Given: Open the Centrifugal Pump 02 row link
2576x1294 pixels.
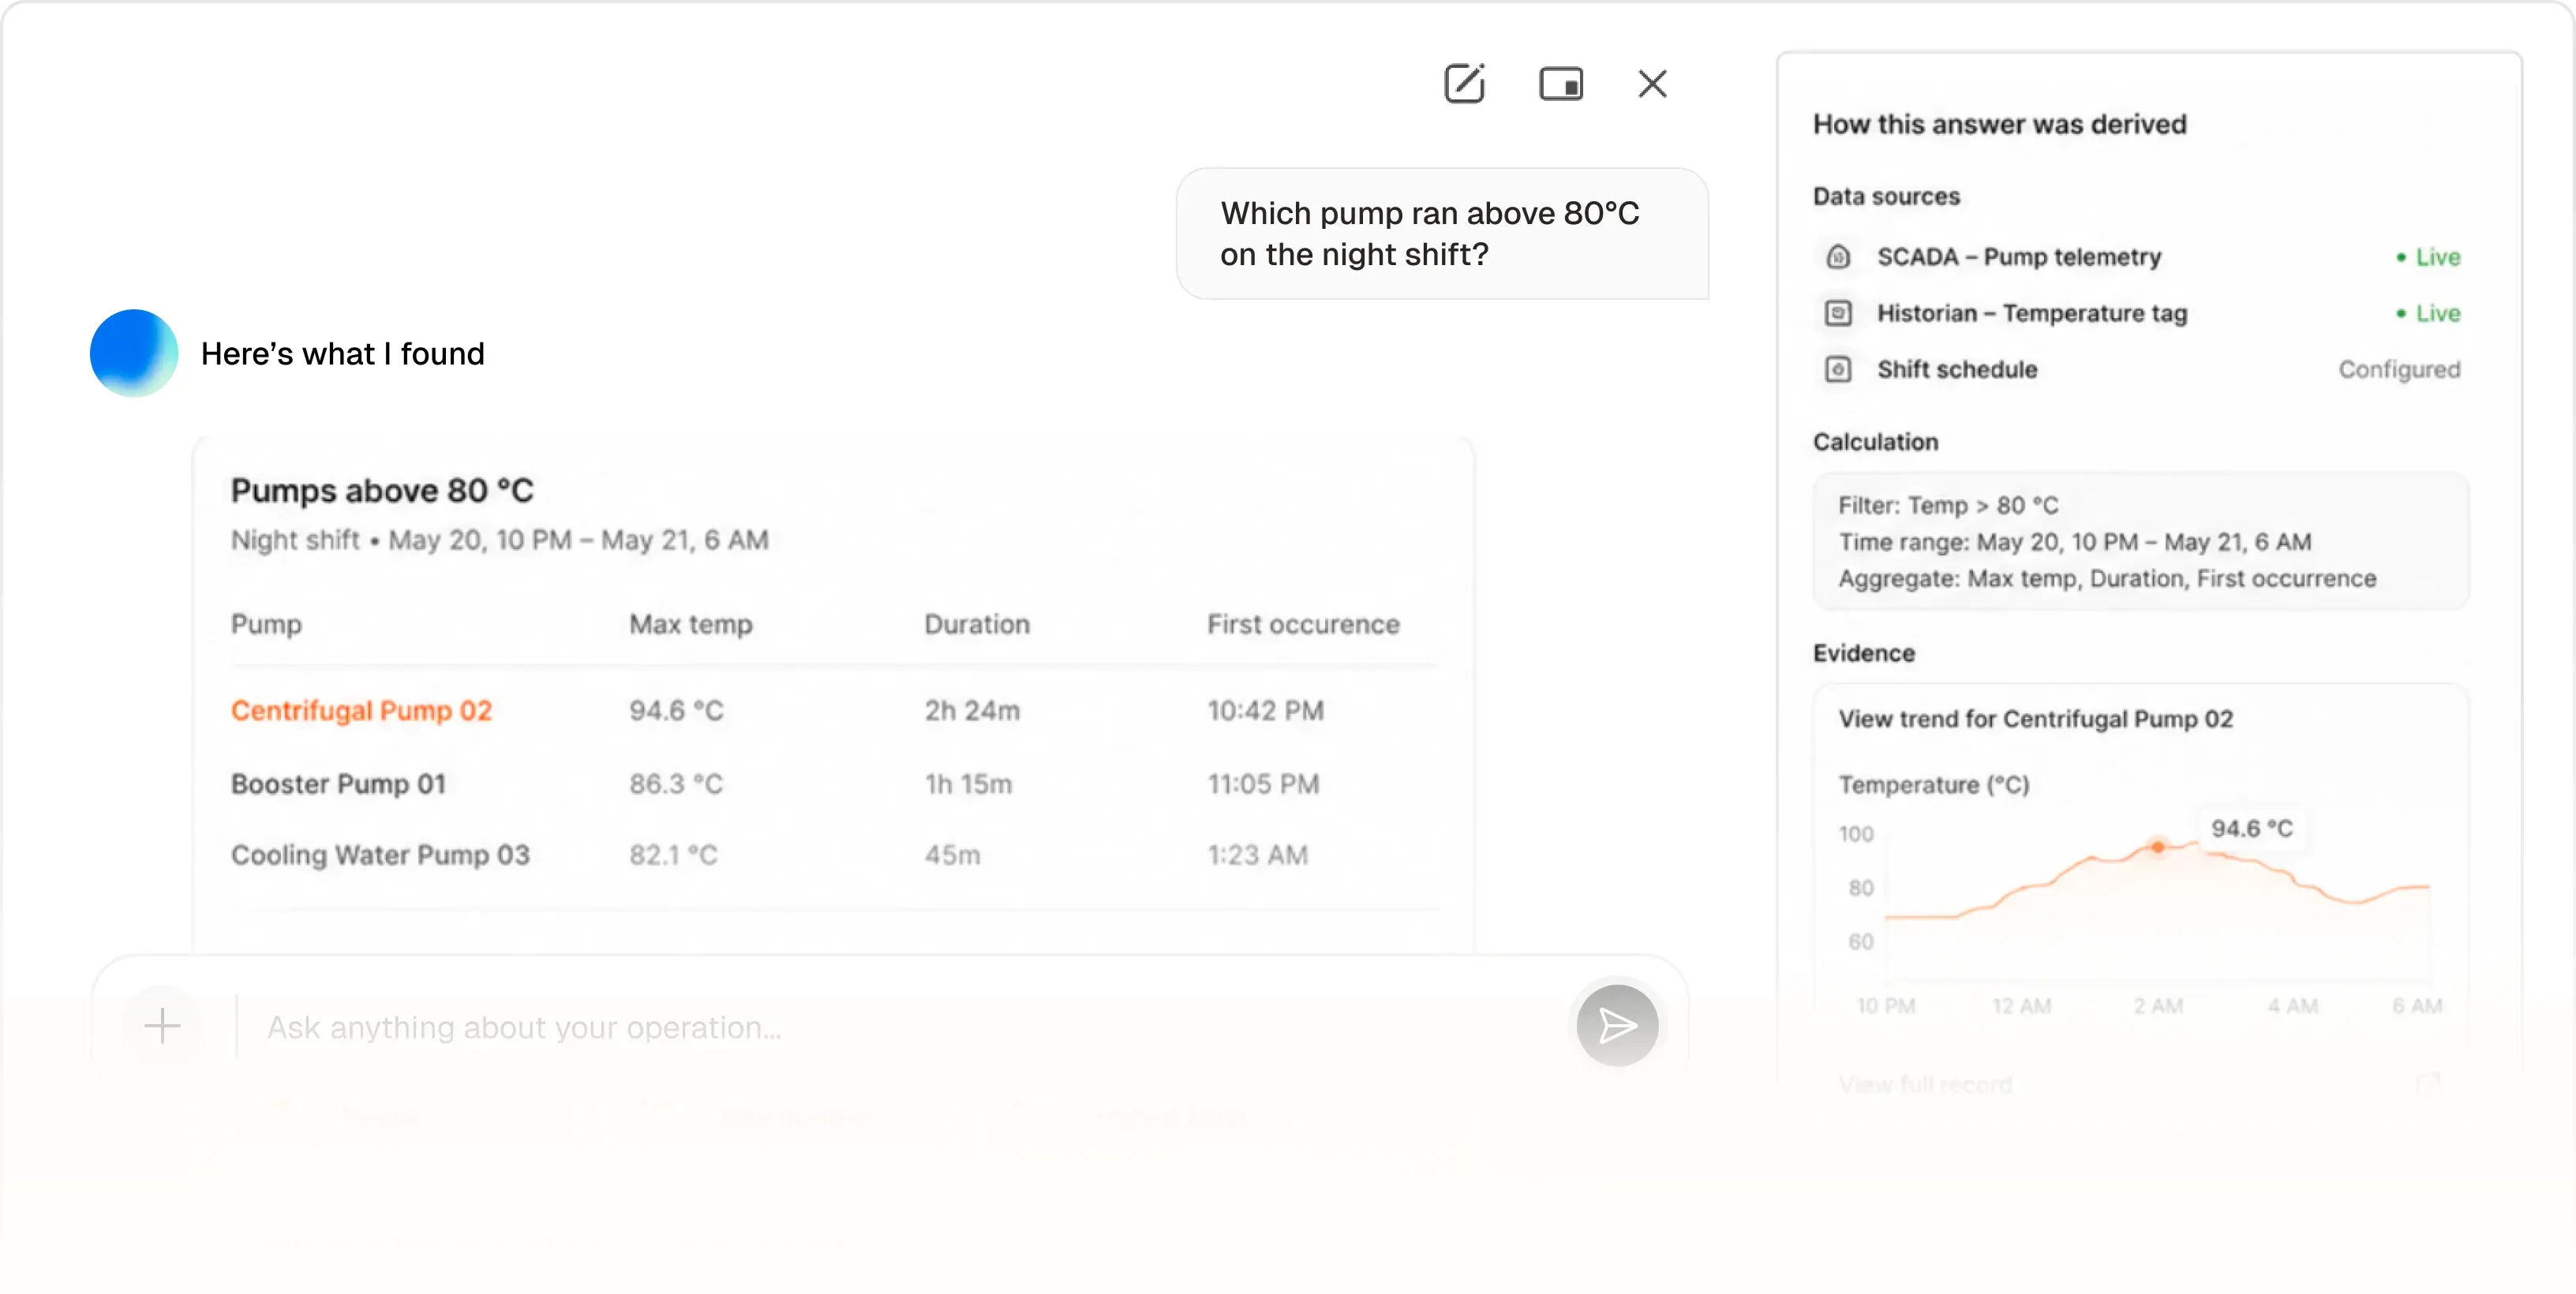Looking at the screenshot, I should pyautogui.click(x=361, y=710).
